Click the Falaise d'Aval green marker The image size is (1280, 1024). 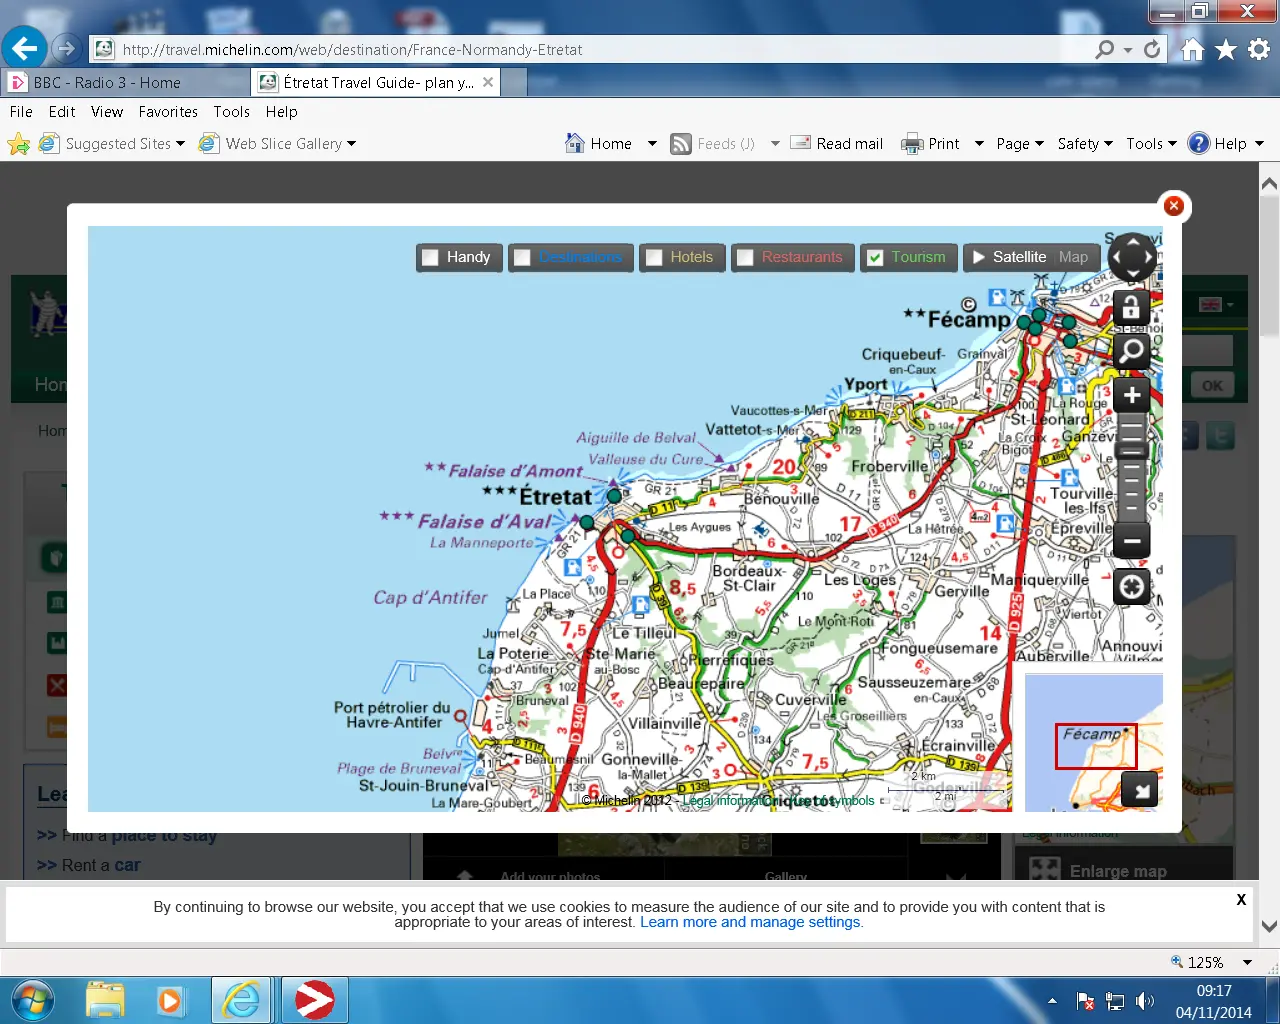coord(587,522)
